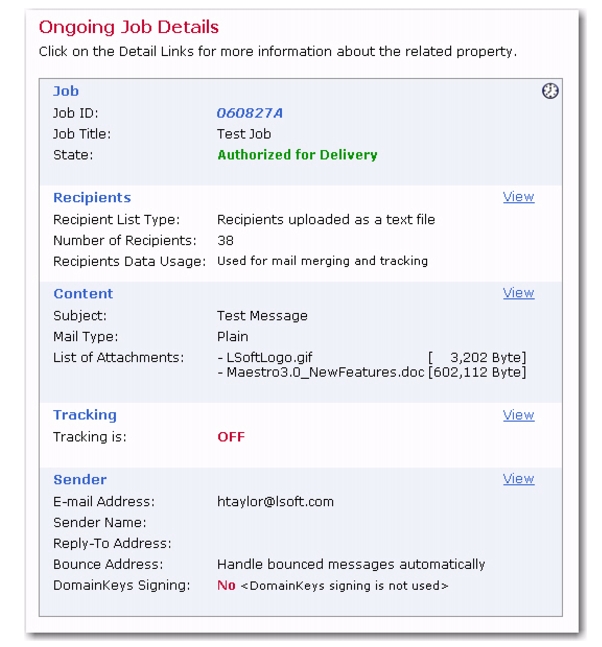The height and width of the screenshot is (647, 602).
Task: Click the Maestro3.0_NewFeatures.doc attachment entry
Action: tap(321, 373)
